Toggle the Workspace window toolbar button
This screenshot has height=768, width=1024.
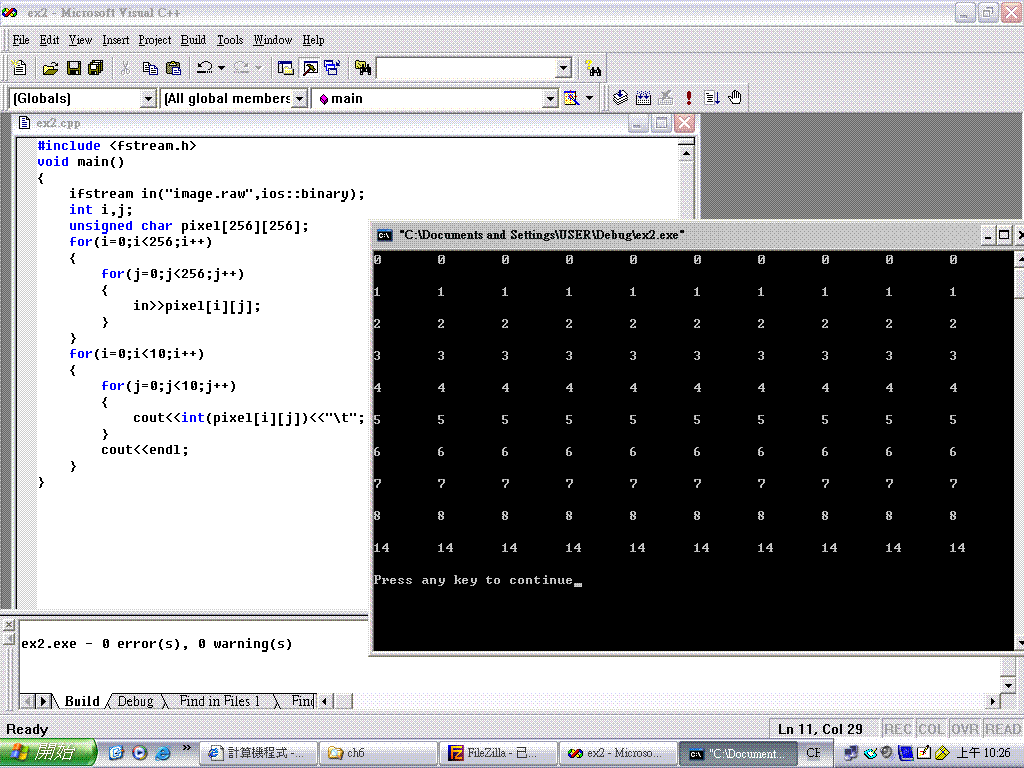coord(286,68)
